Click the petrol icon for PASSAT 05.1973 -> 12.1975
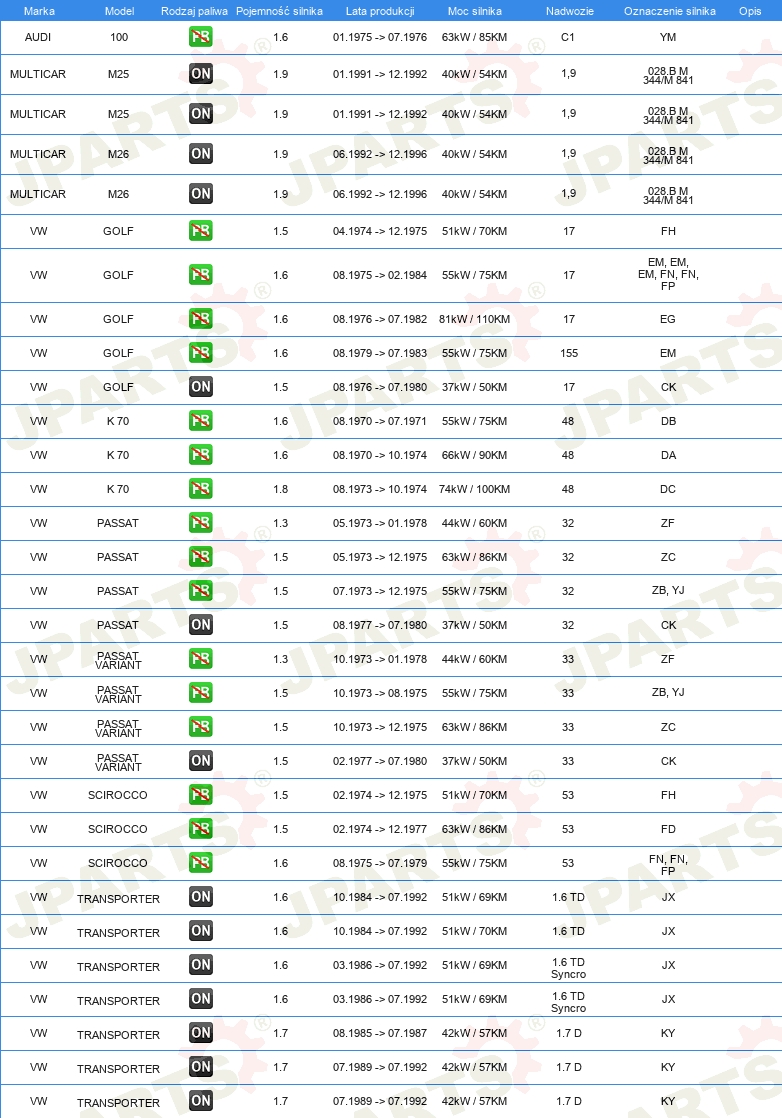The height and width of the screenshot is (1118, 782). tap(201, 557)
